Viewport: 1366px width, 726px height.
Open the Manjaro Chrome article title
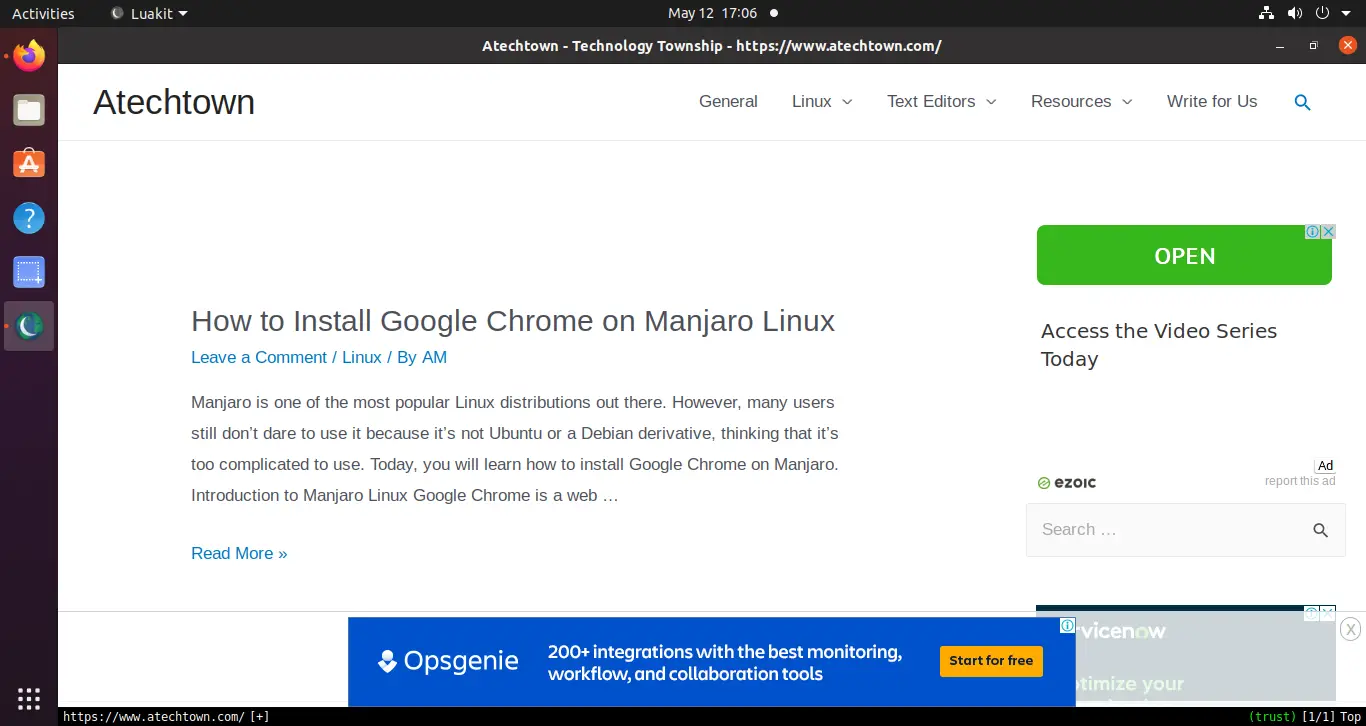tap(513, 321)
